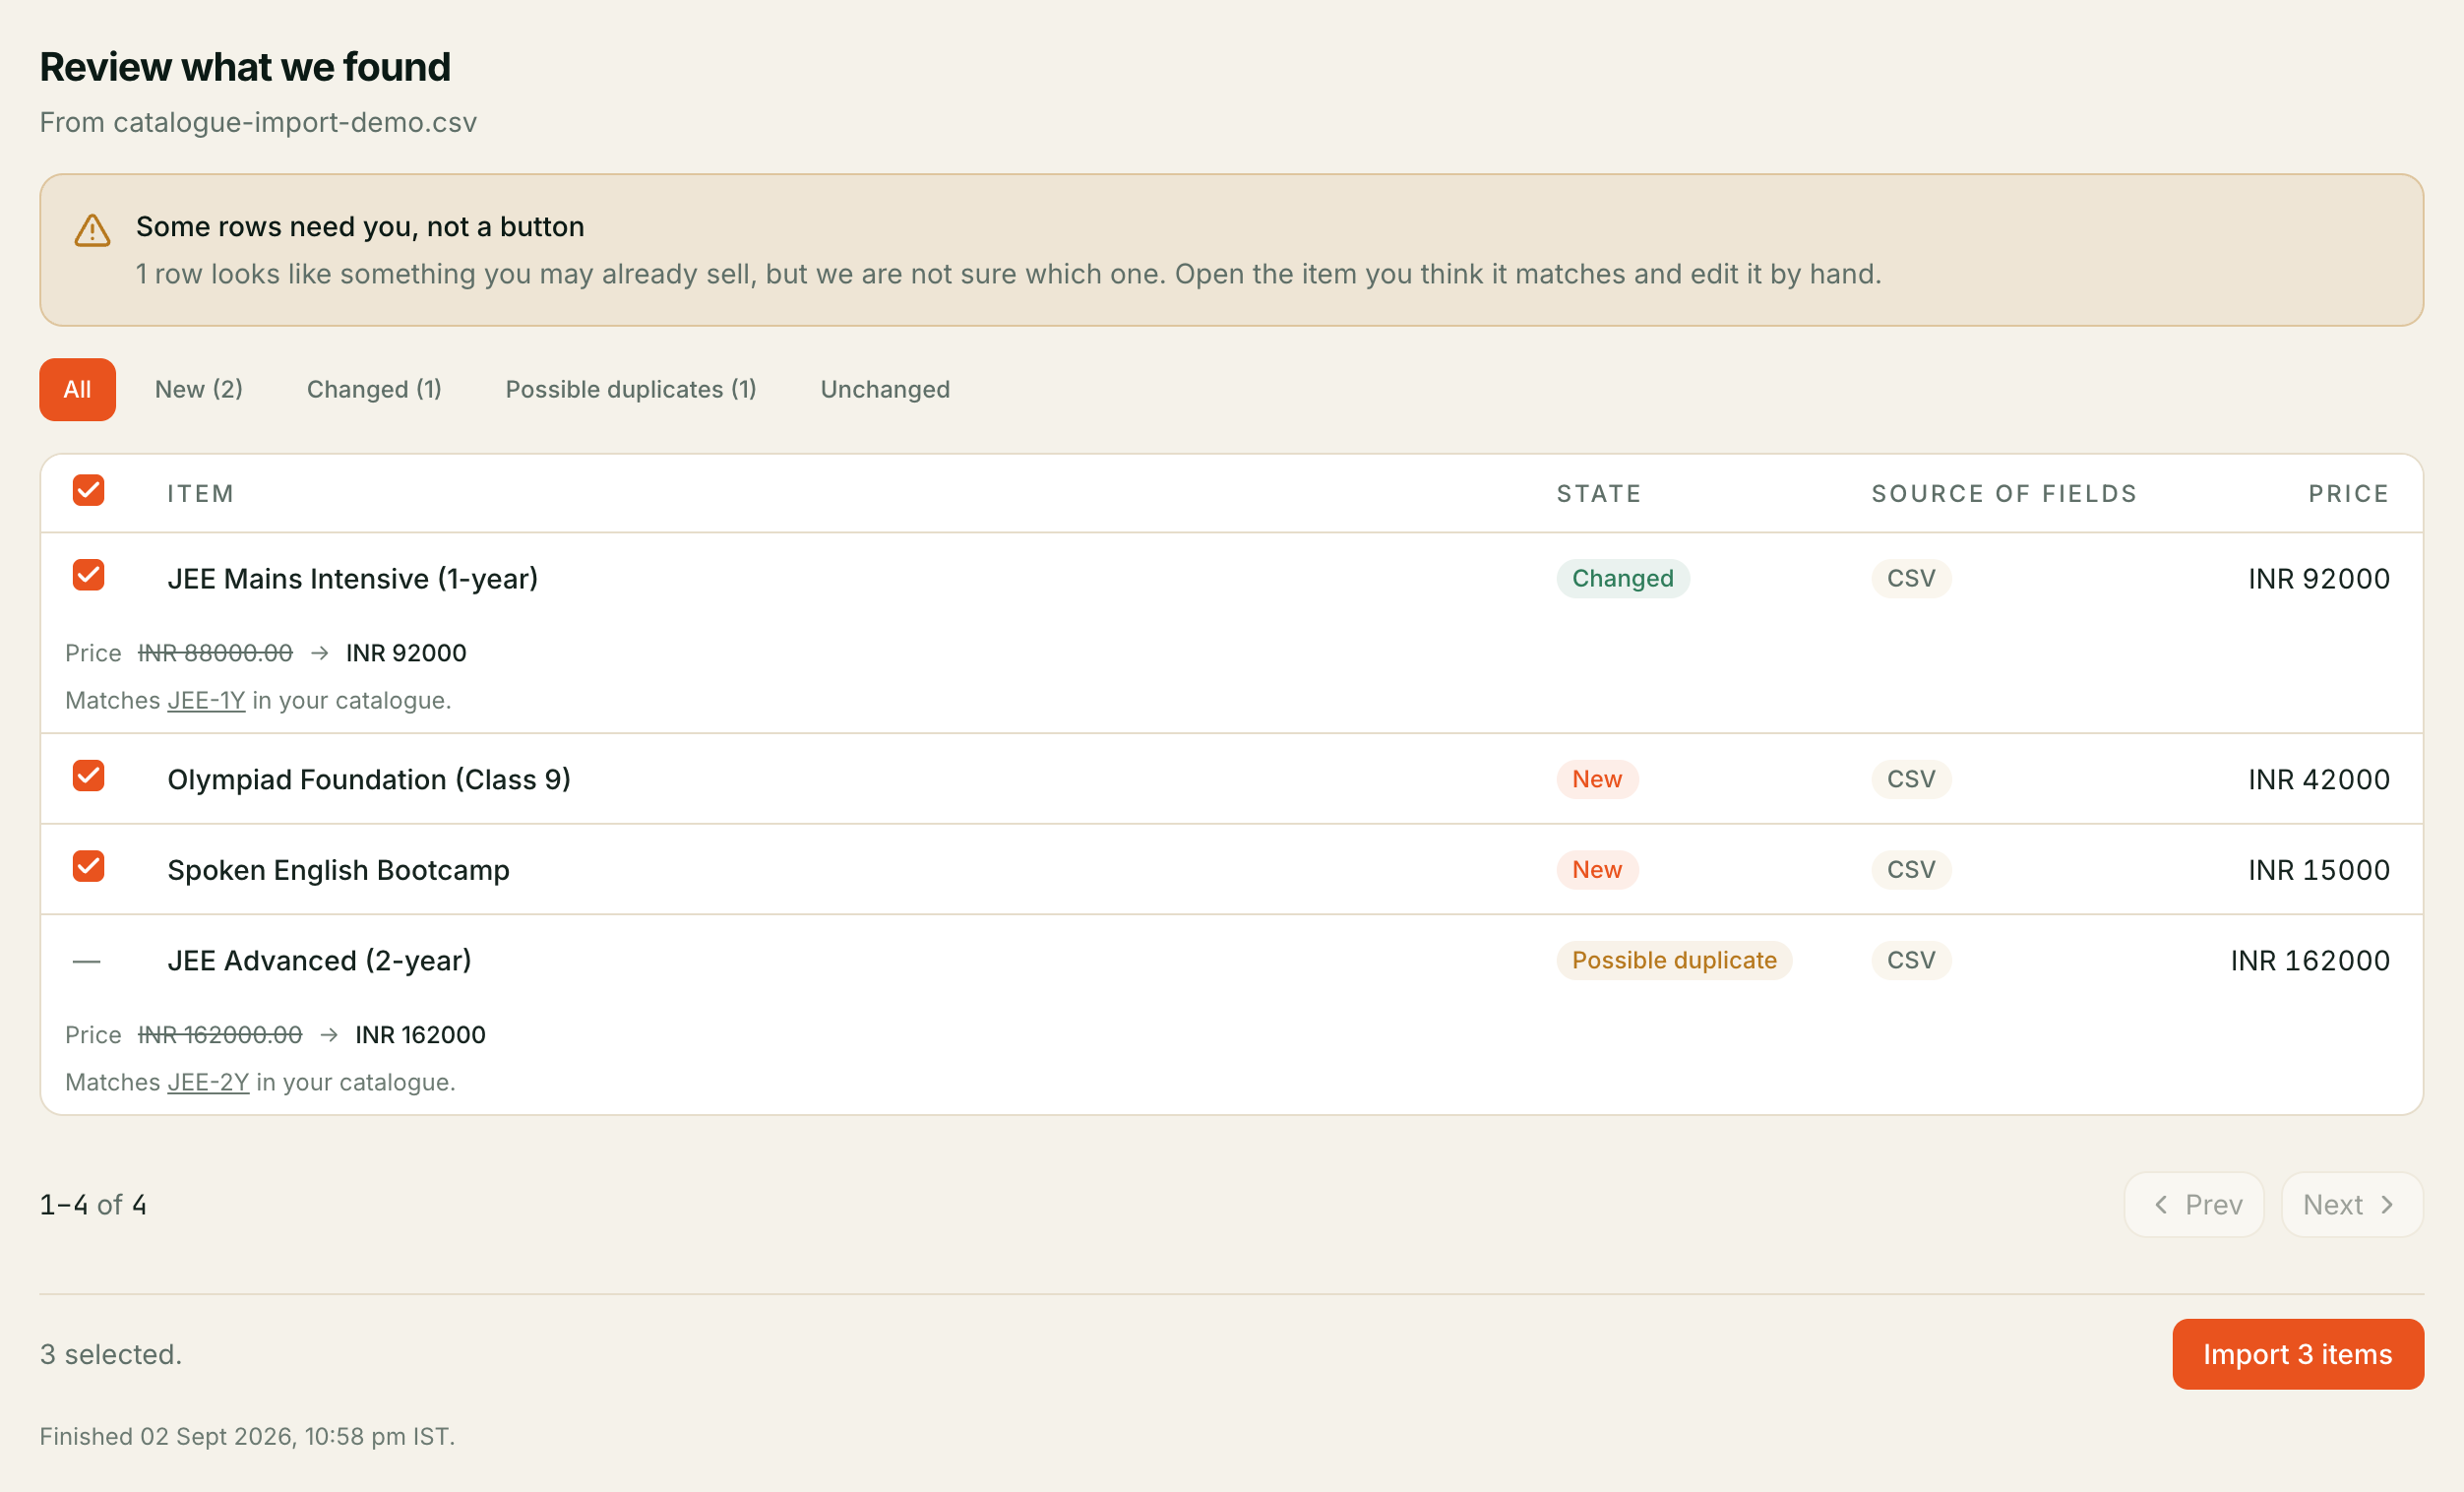This screenshot has height=1492, width=2464.
Task: Click the STATE column header
Action: pyautogui.click(x=1599, y=493)
